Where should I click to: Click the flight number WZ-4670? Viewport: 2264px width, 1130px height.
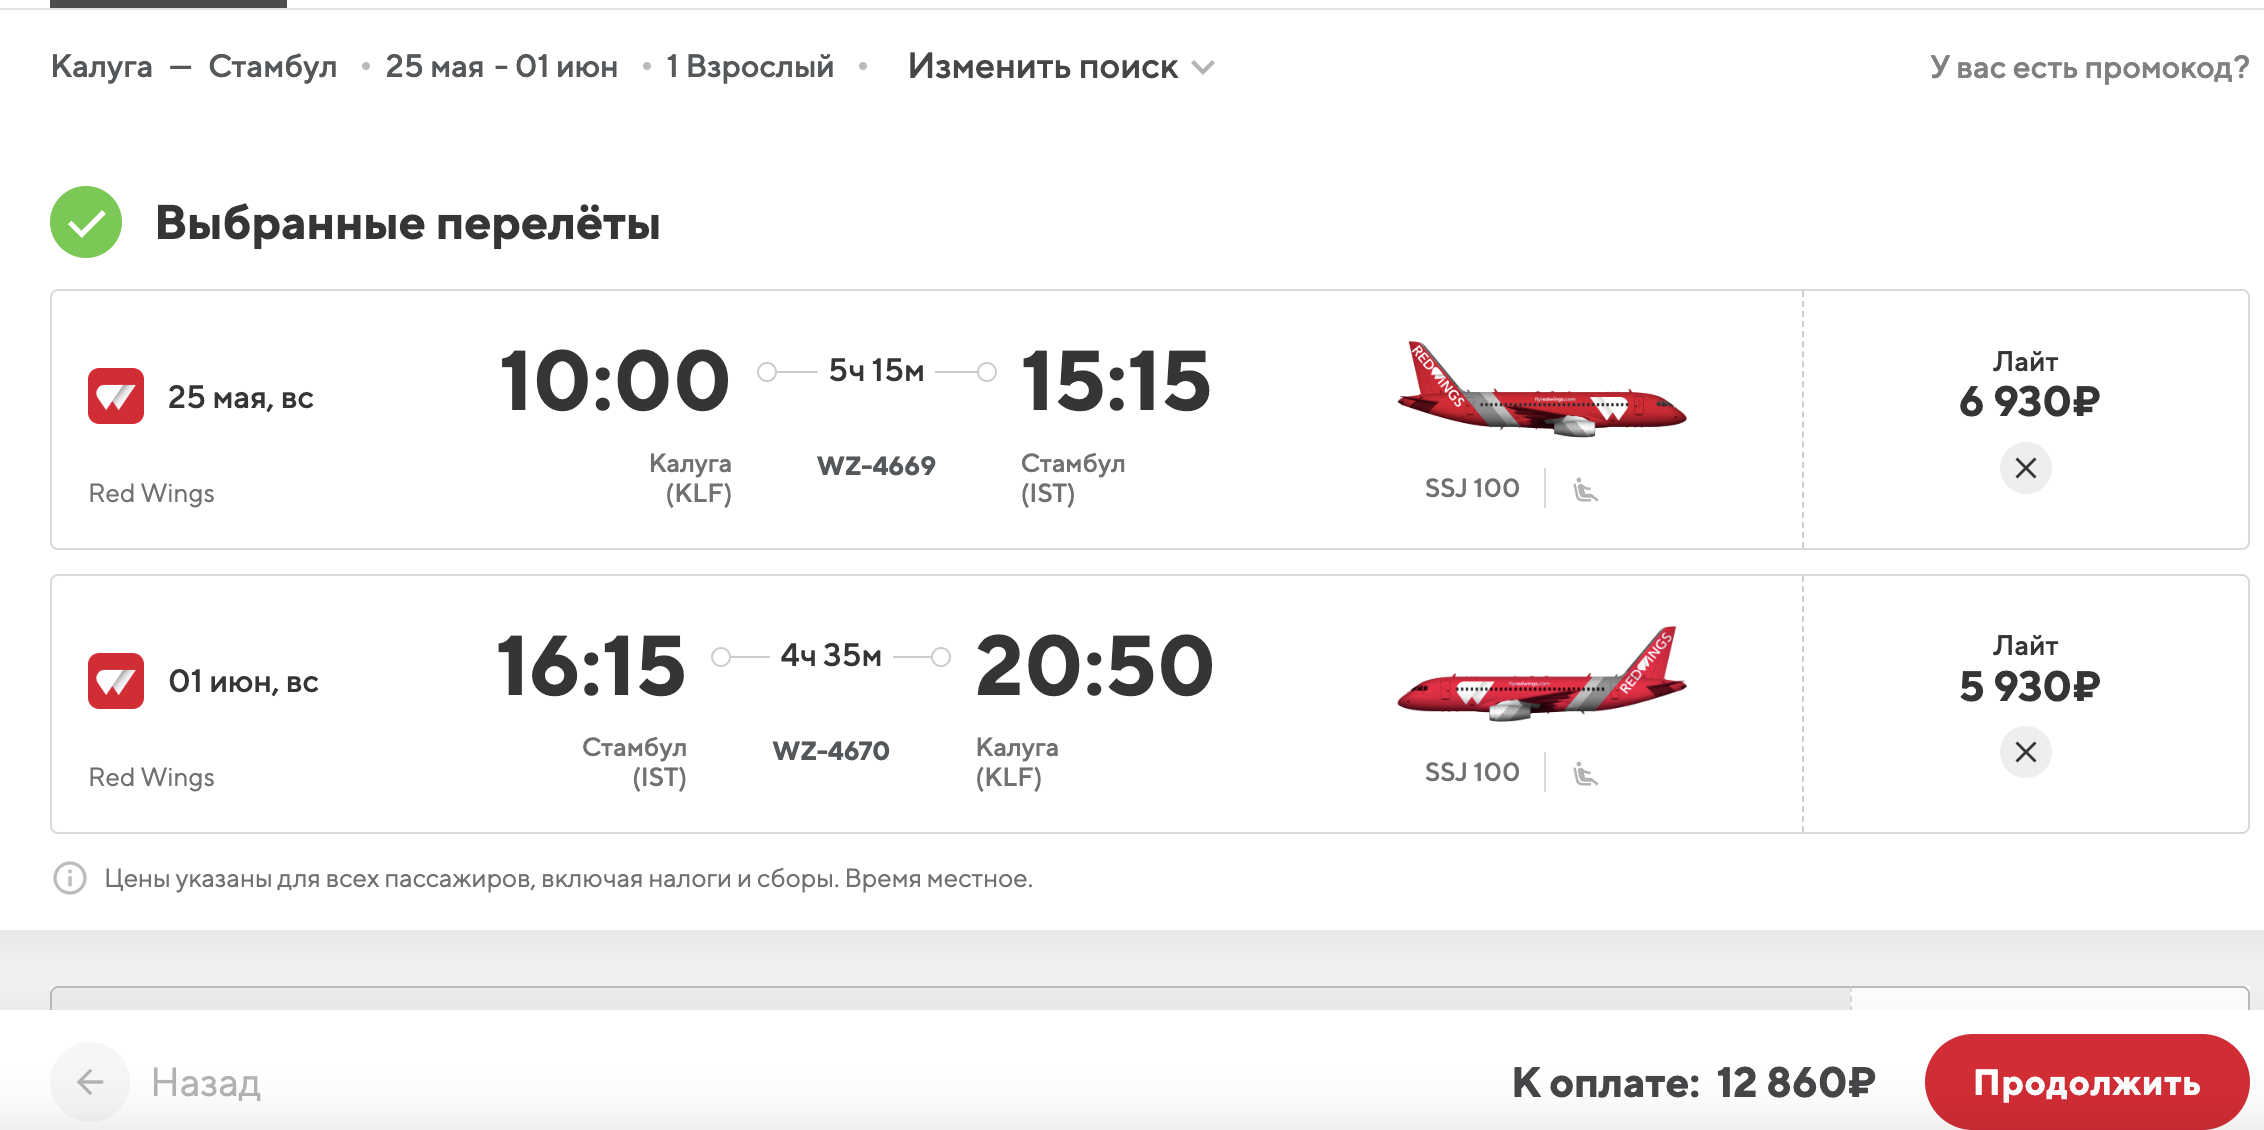coord(831,750)
